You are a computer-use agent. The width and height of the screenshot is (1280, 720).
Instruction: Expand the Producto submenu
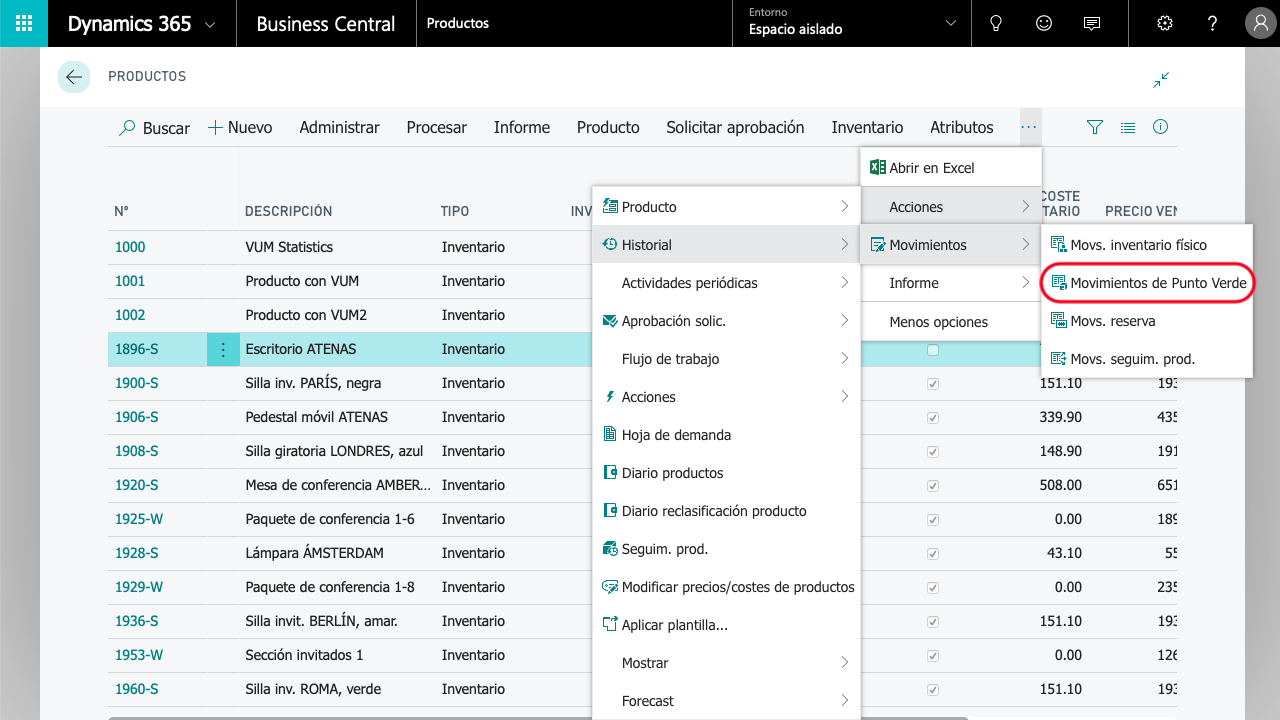tap(726, 207)
